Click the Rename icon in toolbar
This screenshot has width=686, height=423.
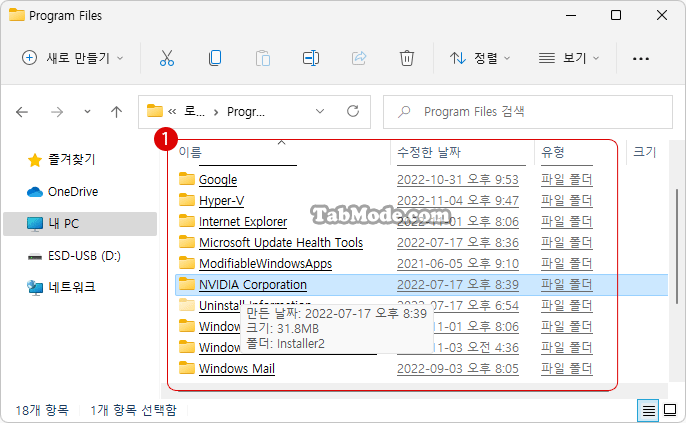311,58
